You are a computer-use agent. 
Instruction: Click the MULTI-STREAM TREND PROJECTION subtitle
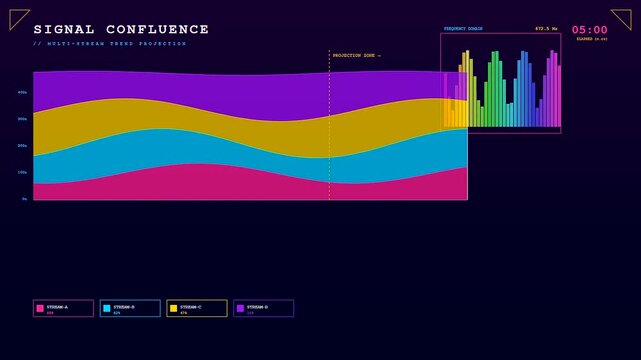point(110,43)
